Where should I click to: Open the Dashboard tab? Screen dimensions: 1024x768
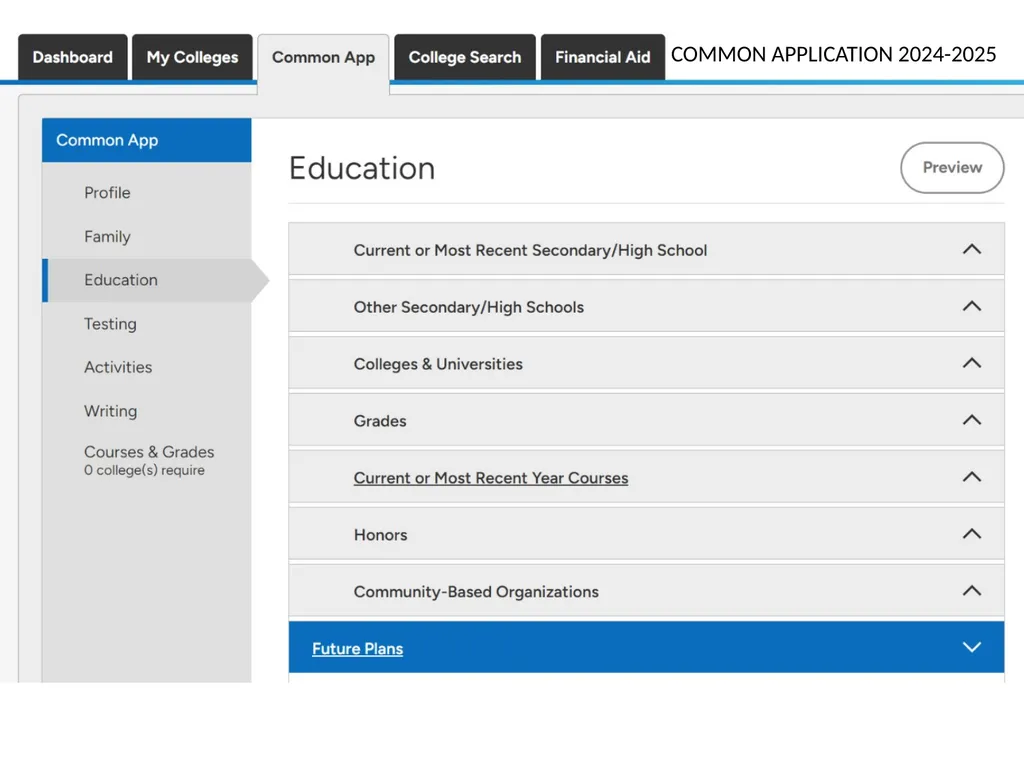tap(72, 57)
